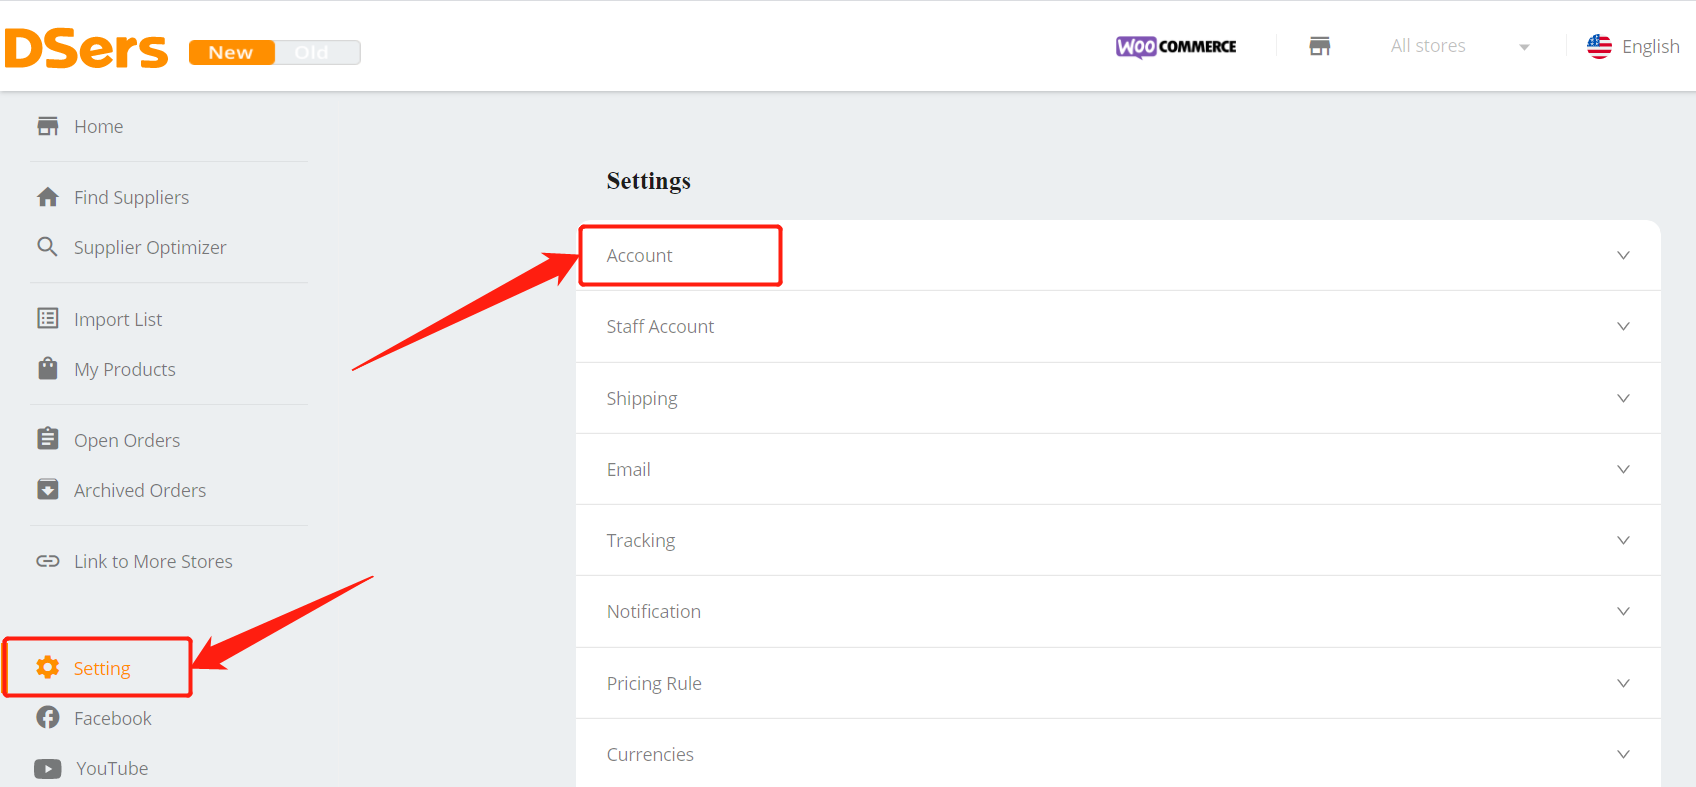Click the US flag language icon

point(1599,46)
